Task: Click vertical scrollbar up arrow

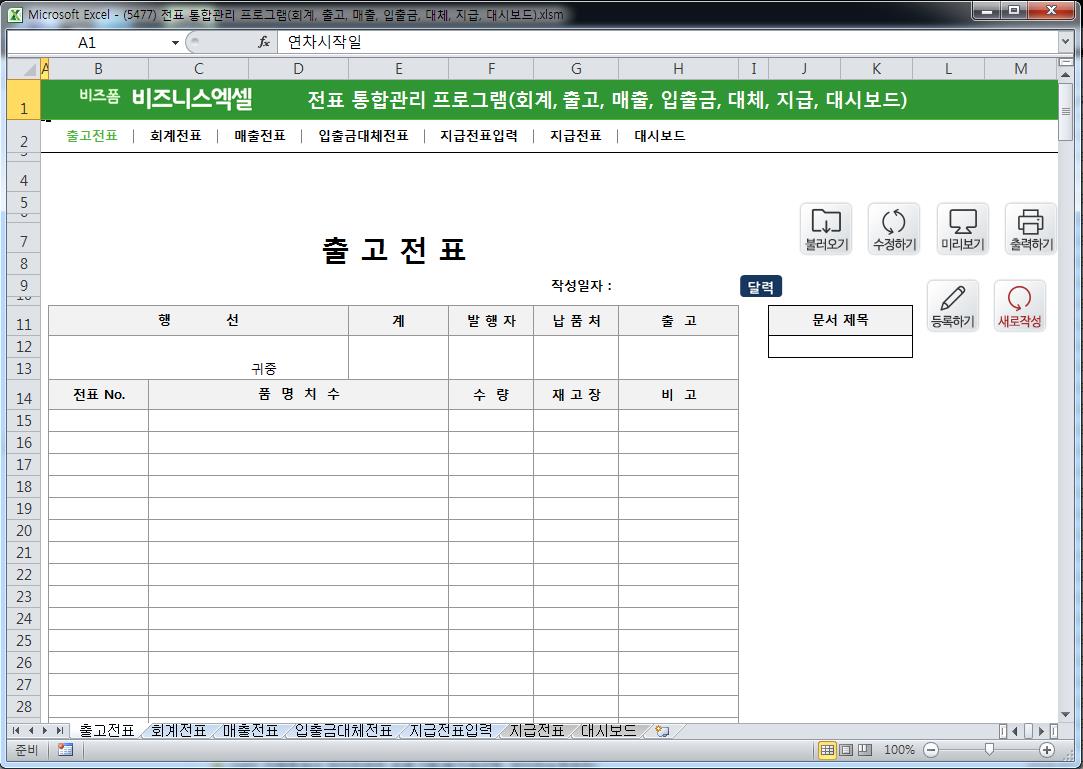Action: (x=1065, y=74)
